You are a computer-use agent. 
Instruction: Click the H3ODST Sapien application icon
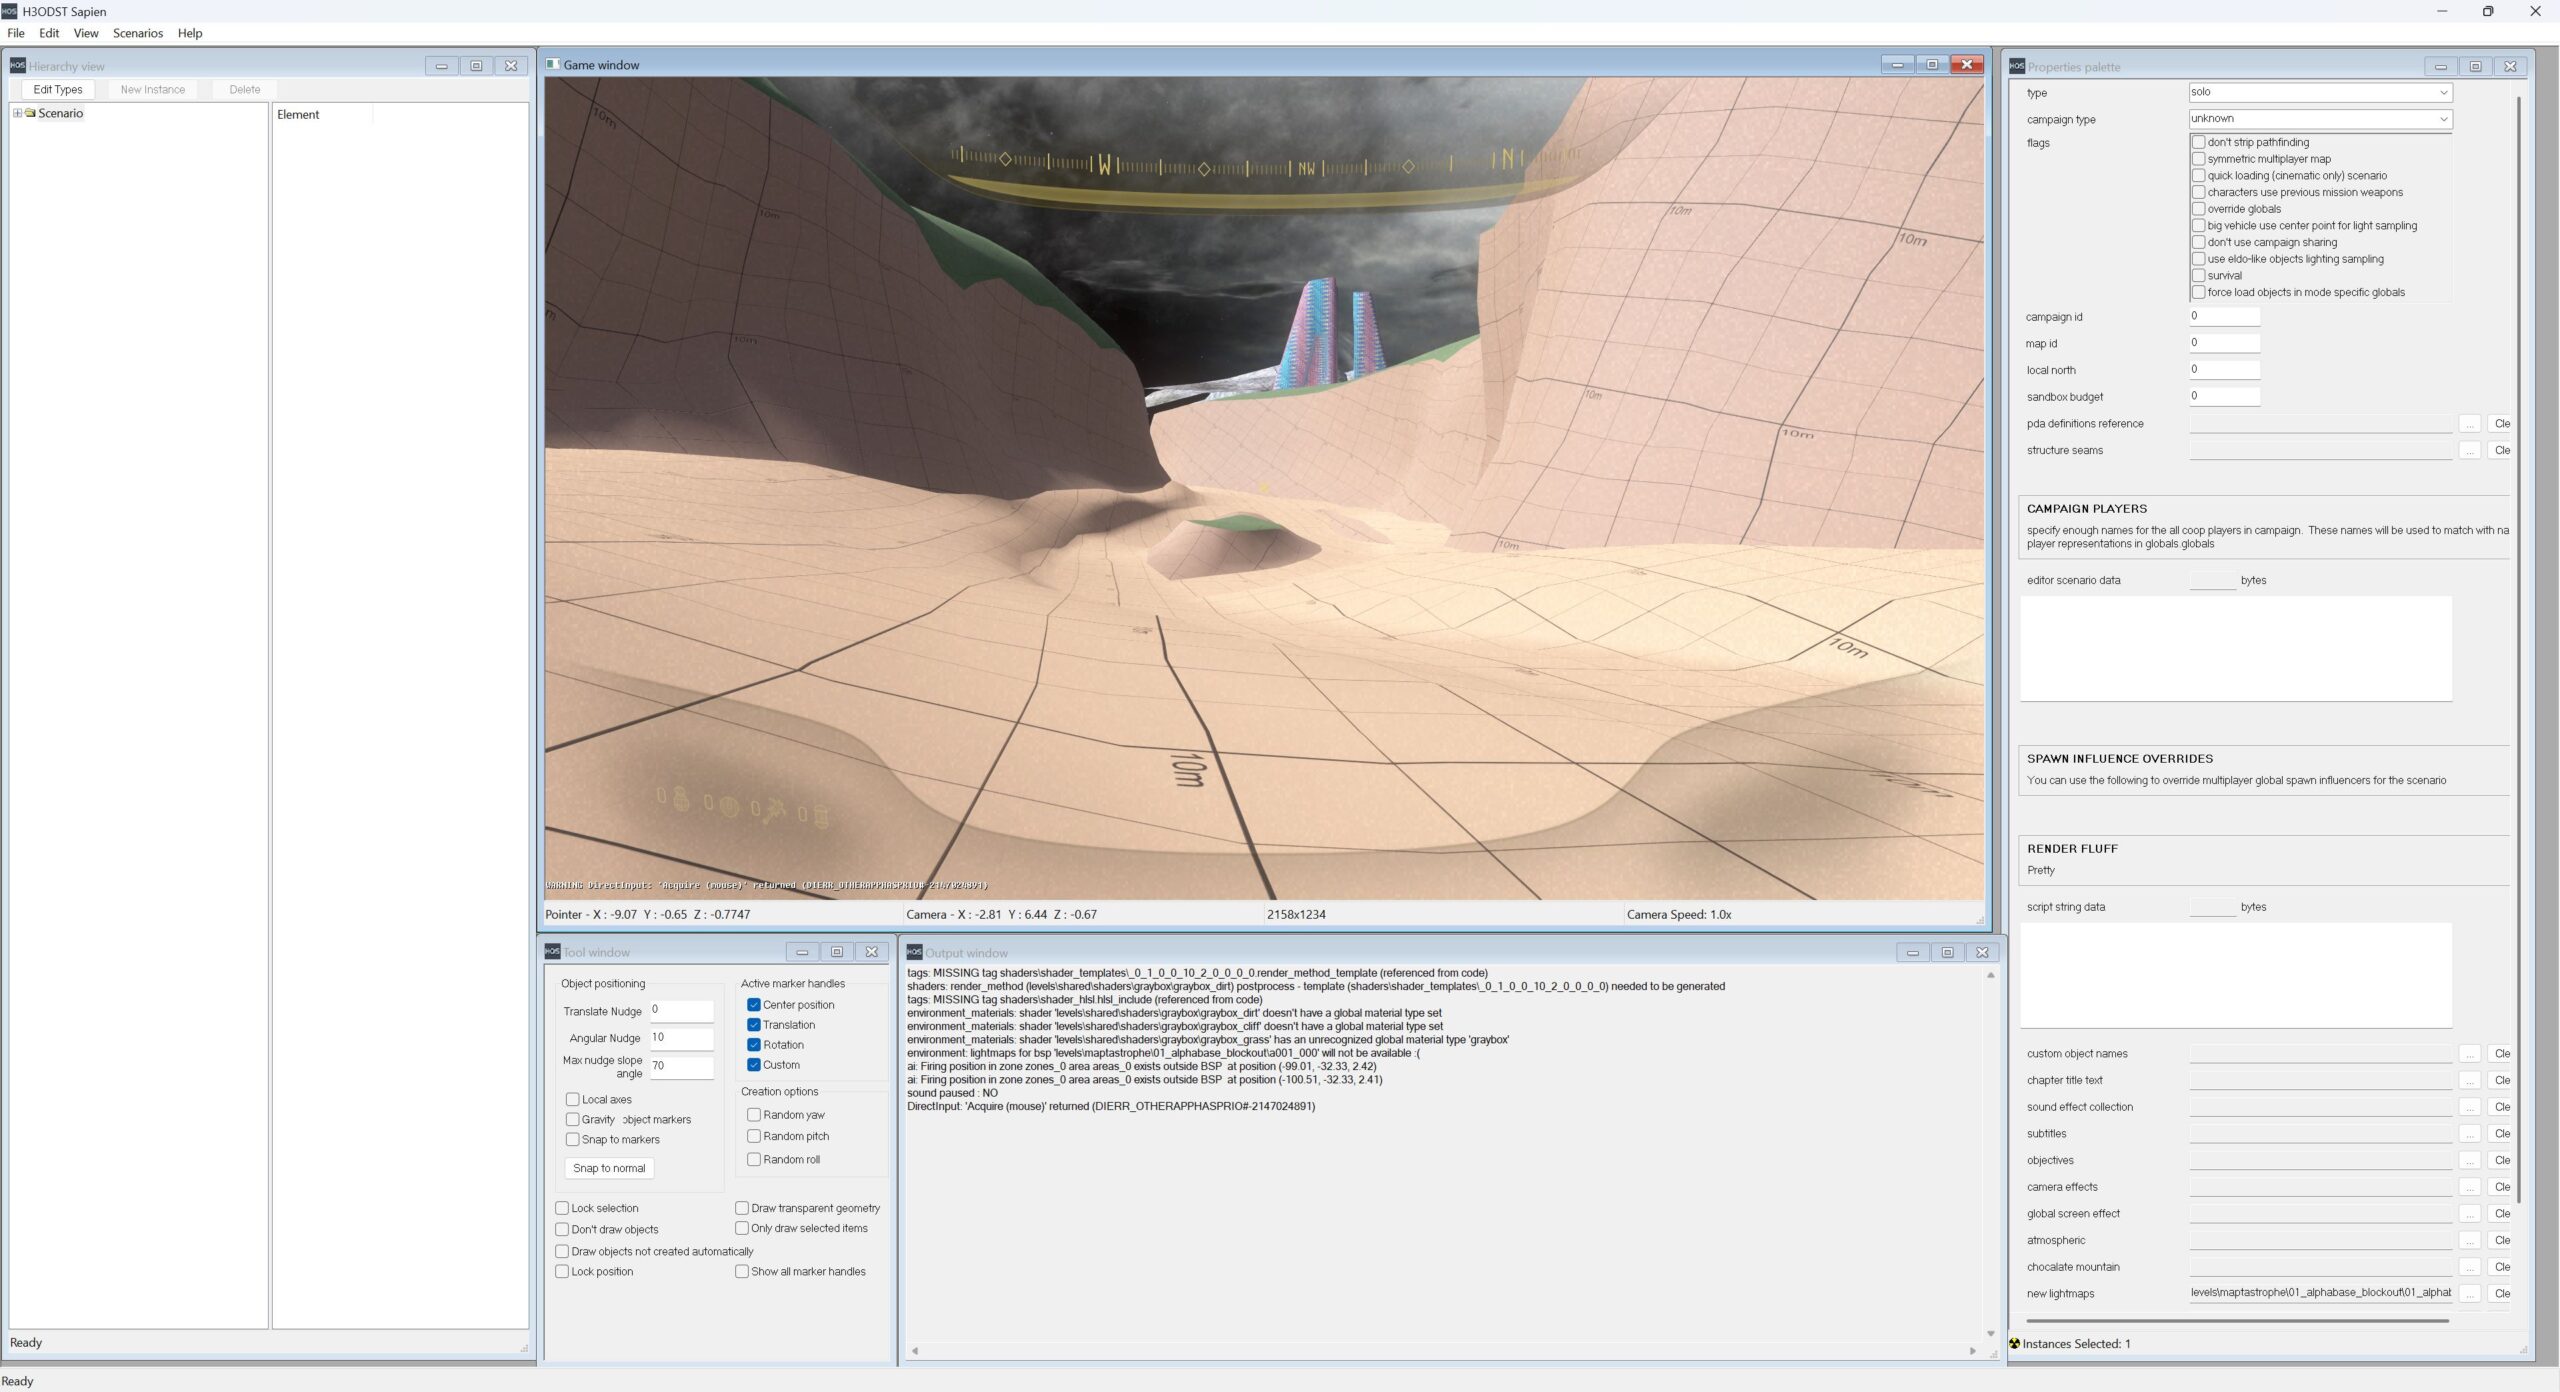click(9, 11)
